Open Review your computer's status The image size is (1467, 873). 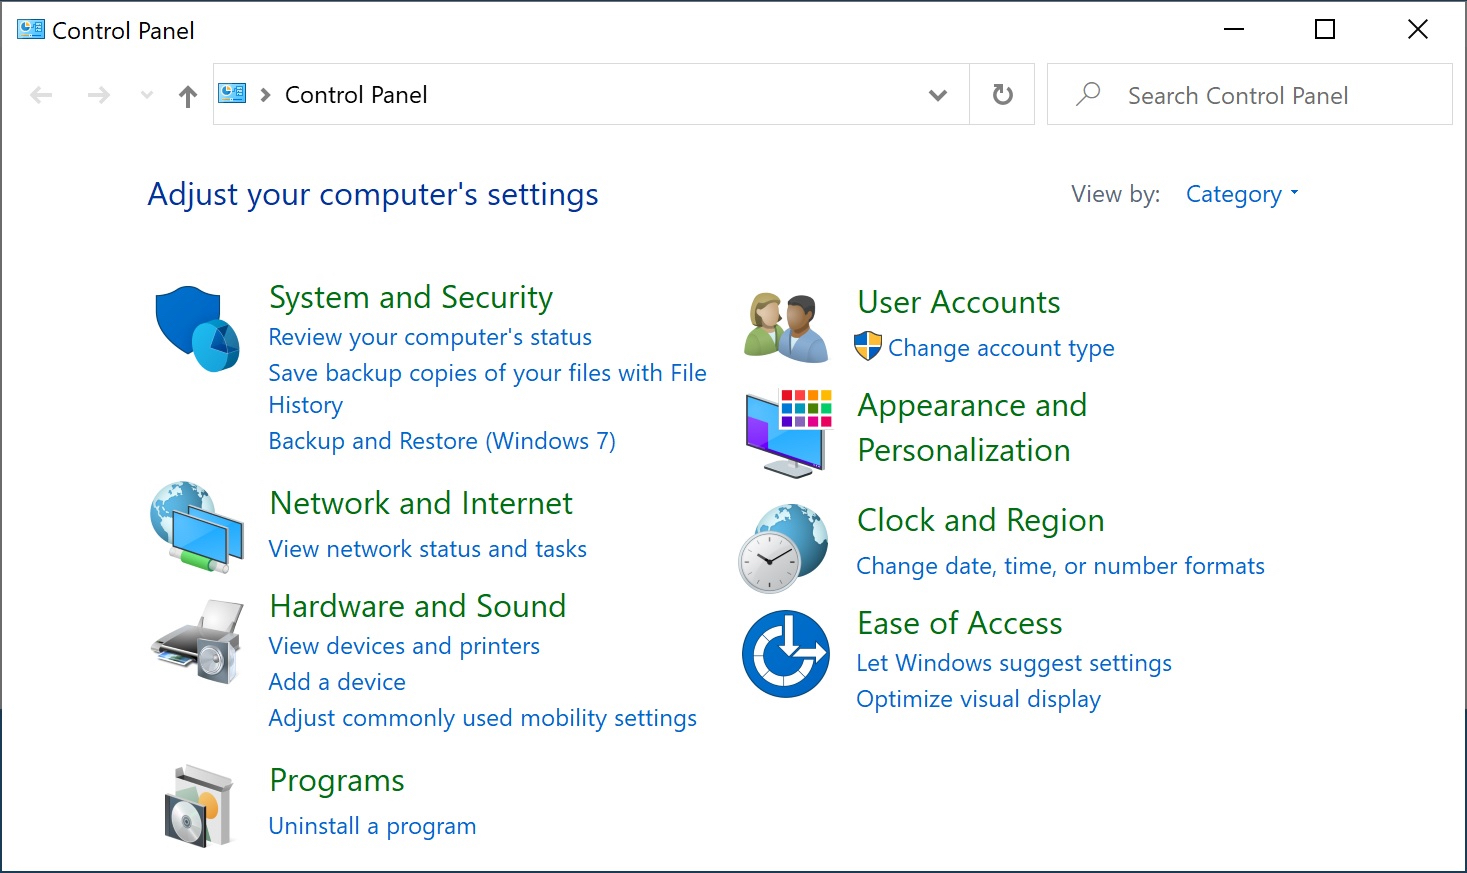[x=430, y=337]
